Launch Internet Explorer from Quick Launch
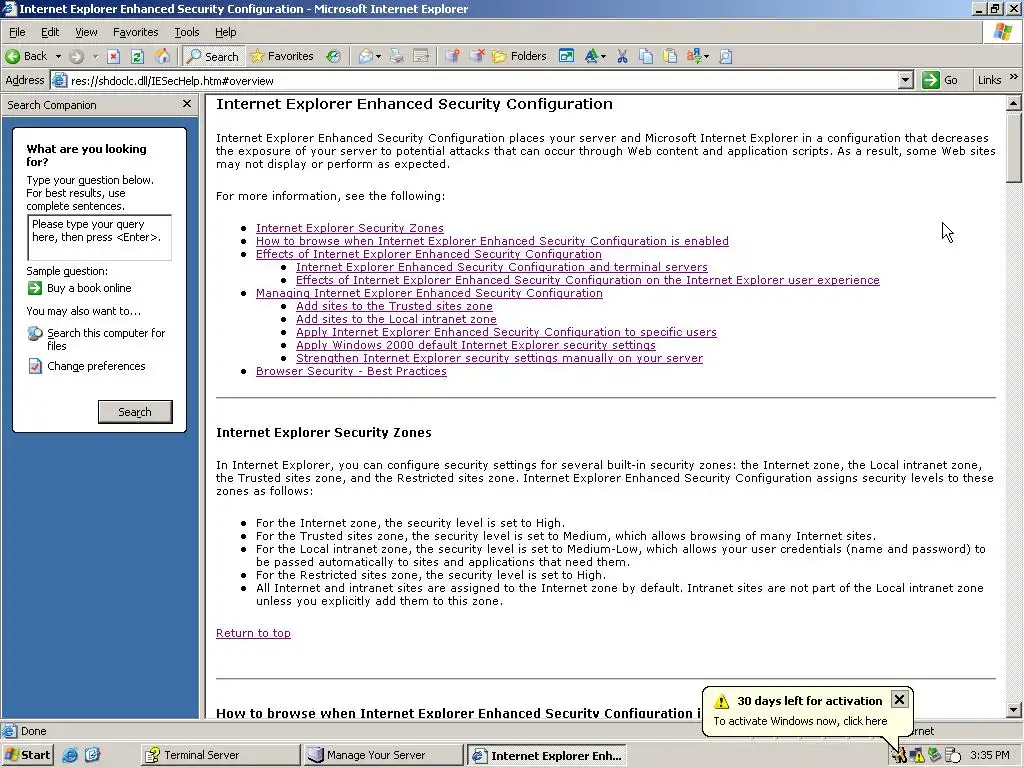The width and height of the screenshot is (1024, 768). pyautogui.click(x=70, y=755)
